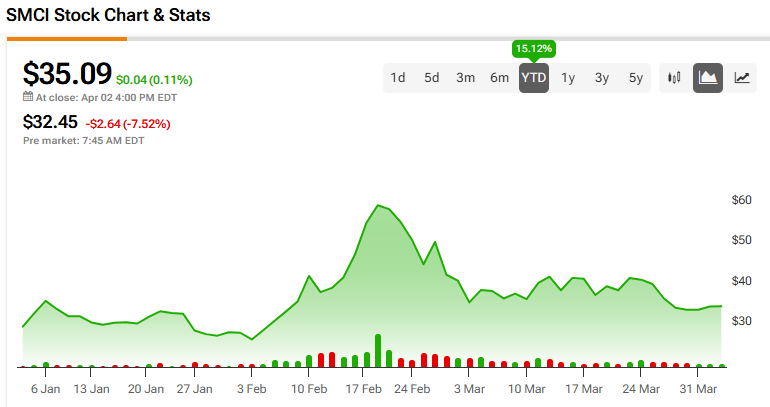Viewport: 770px width, 407px height.
Task: Click the calendar icon beside At close
Action: pyautogui.click(x=28, y=98)
